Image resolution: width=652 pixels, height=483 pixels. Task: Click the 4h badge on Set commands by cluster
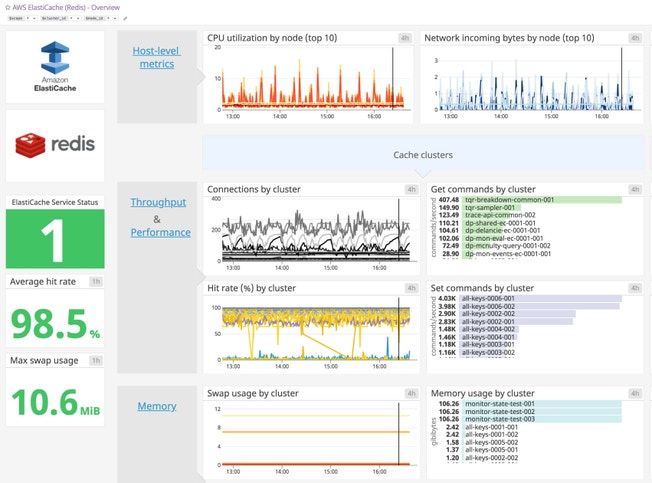click(x=635, y=288)
